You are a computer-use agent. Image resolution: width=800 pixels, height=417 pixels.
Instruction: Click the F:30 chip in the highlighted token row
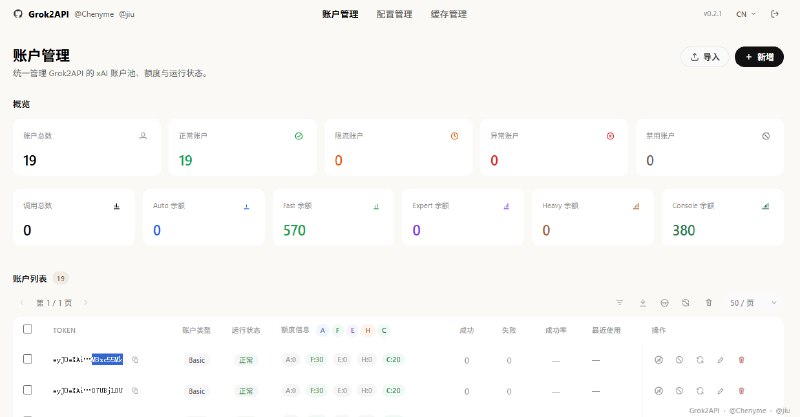click(x=317, y=360)
